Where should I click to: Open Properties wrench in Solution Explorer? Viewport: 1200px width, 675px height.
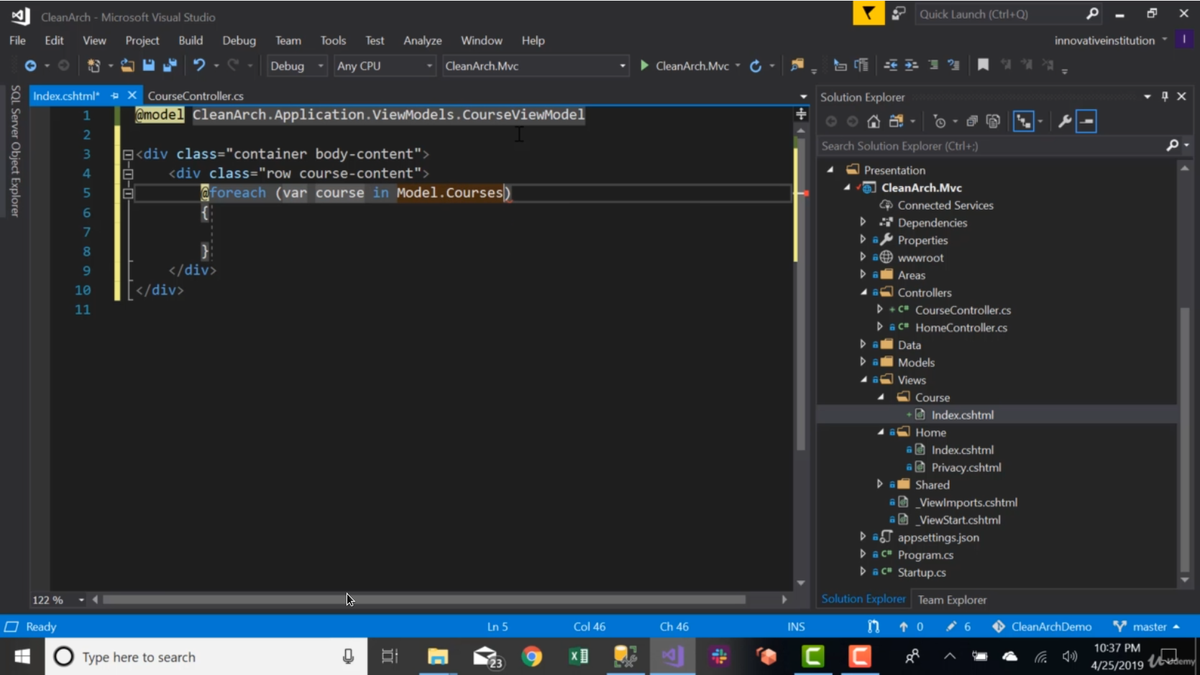pos(1064,122)
